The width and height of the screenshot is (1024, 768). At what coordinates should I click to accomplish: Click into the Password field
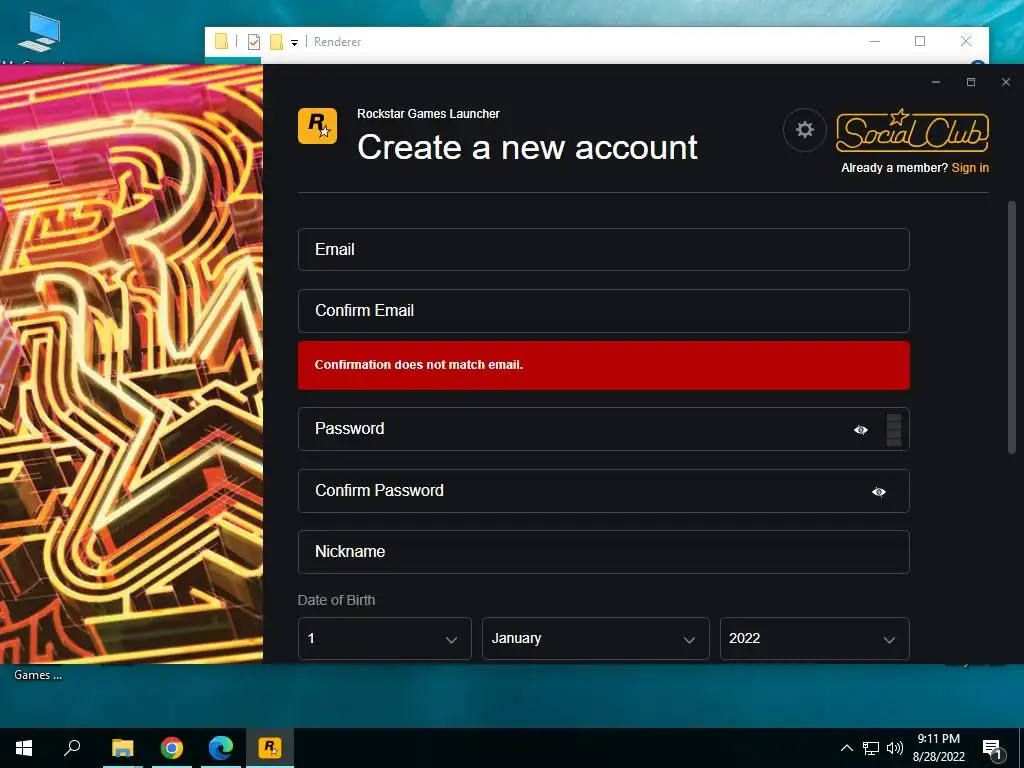pos(603,429)
